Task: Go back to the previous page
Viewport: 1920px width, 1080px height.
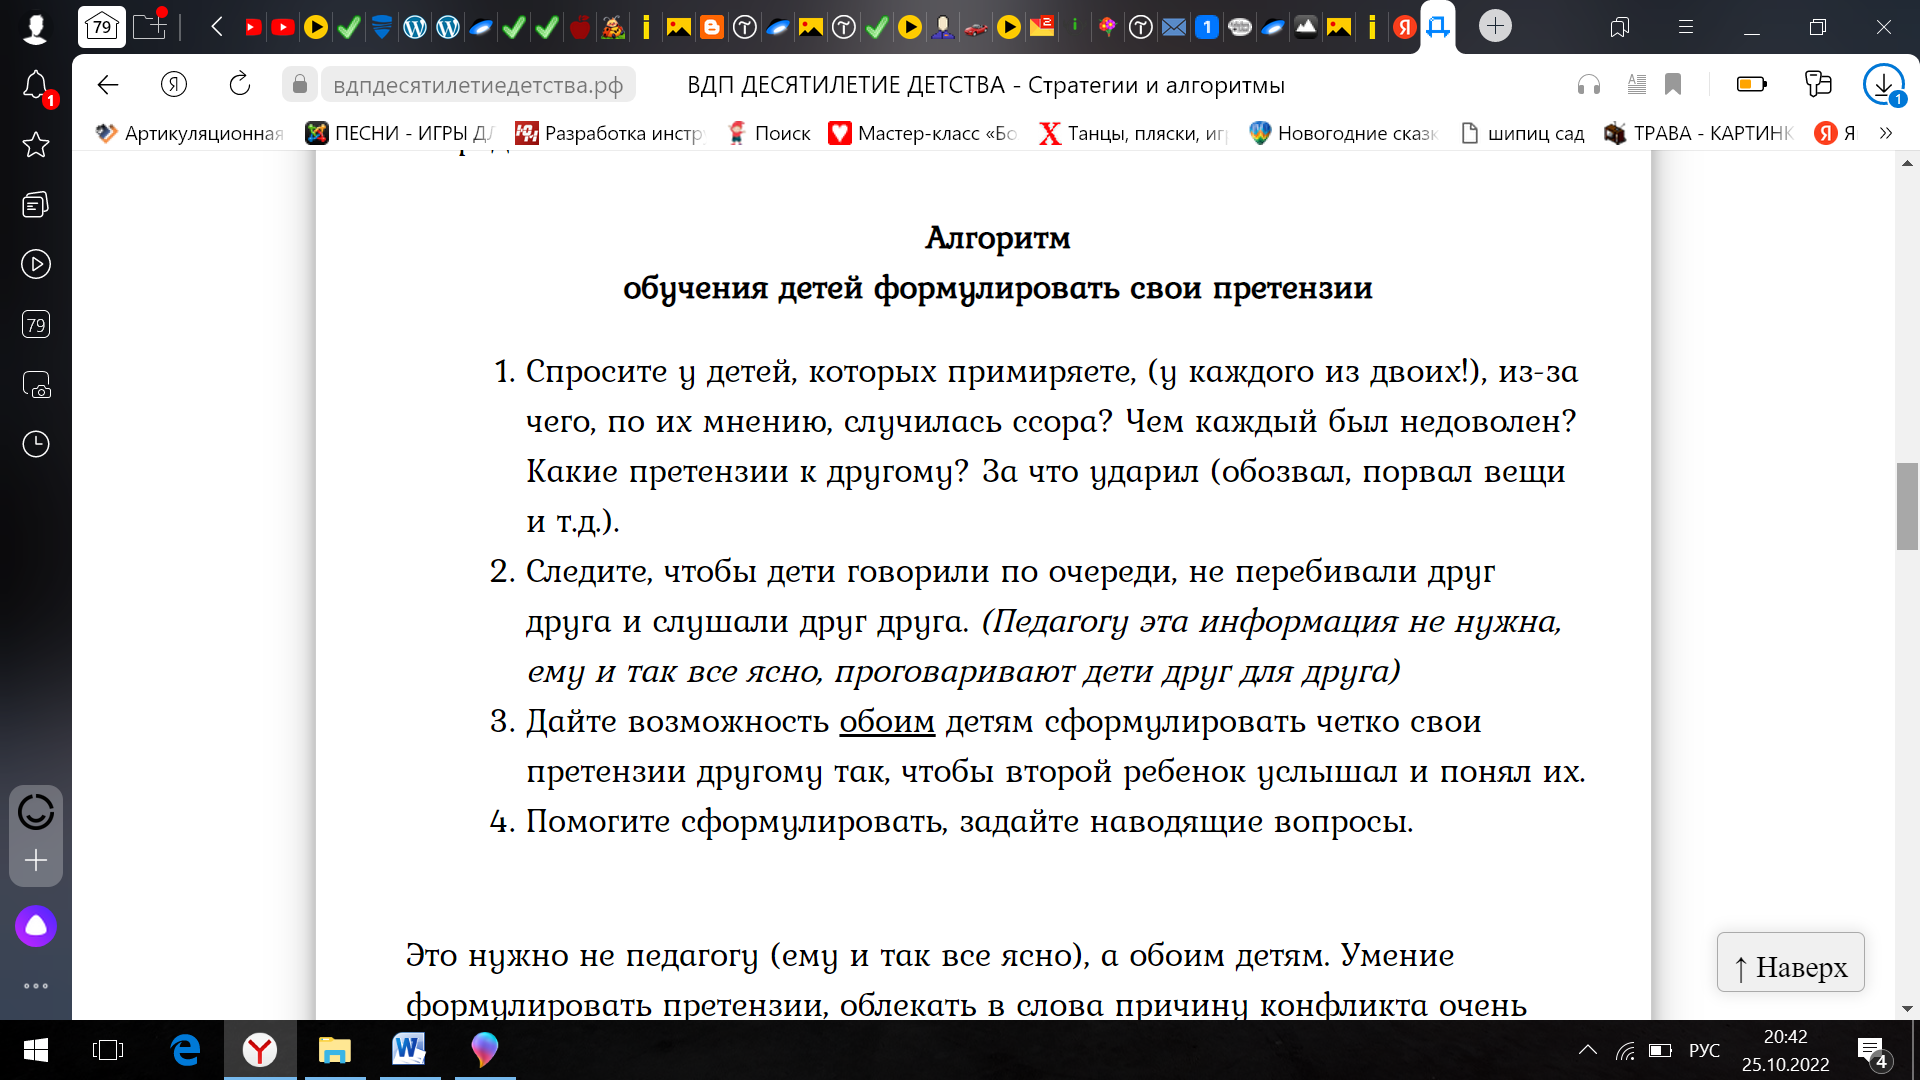Action: coord(108,85)
